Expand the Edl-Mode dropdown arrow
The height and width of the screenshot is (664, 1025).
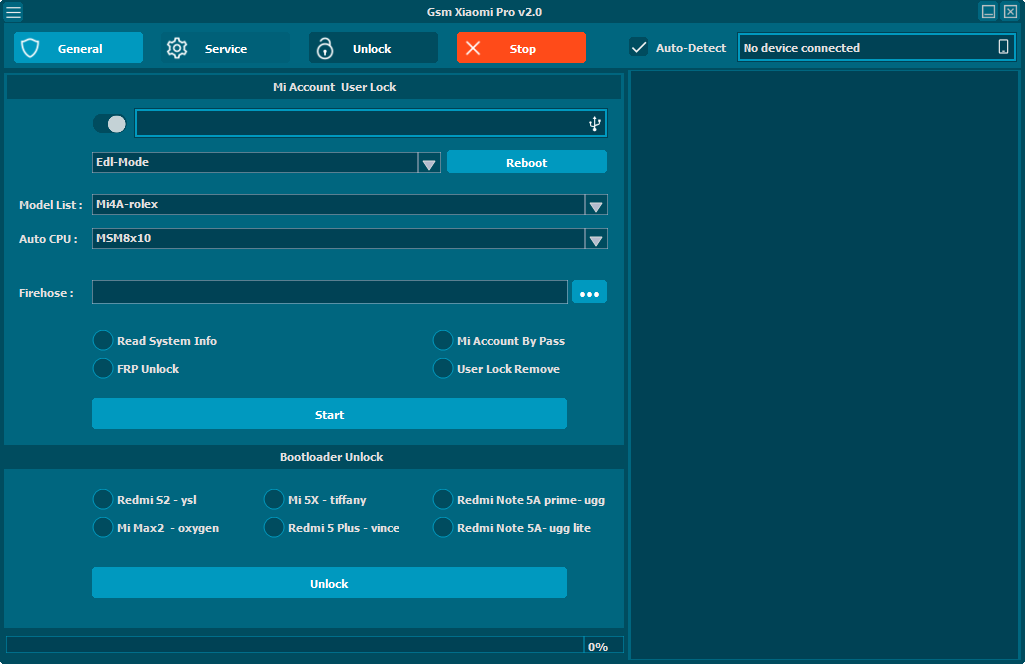[x=429, y=163]
